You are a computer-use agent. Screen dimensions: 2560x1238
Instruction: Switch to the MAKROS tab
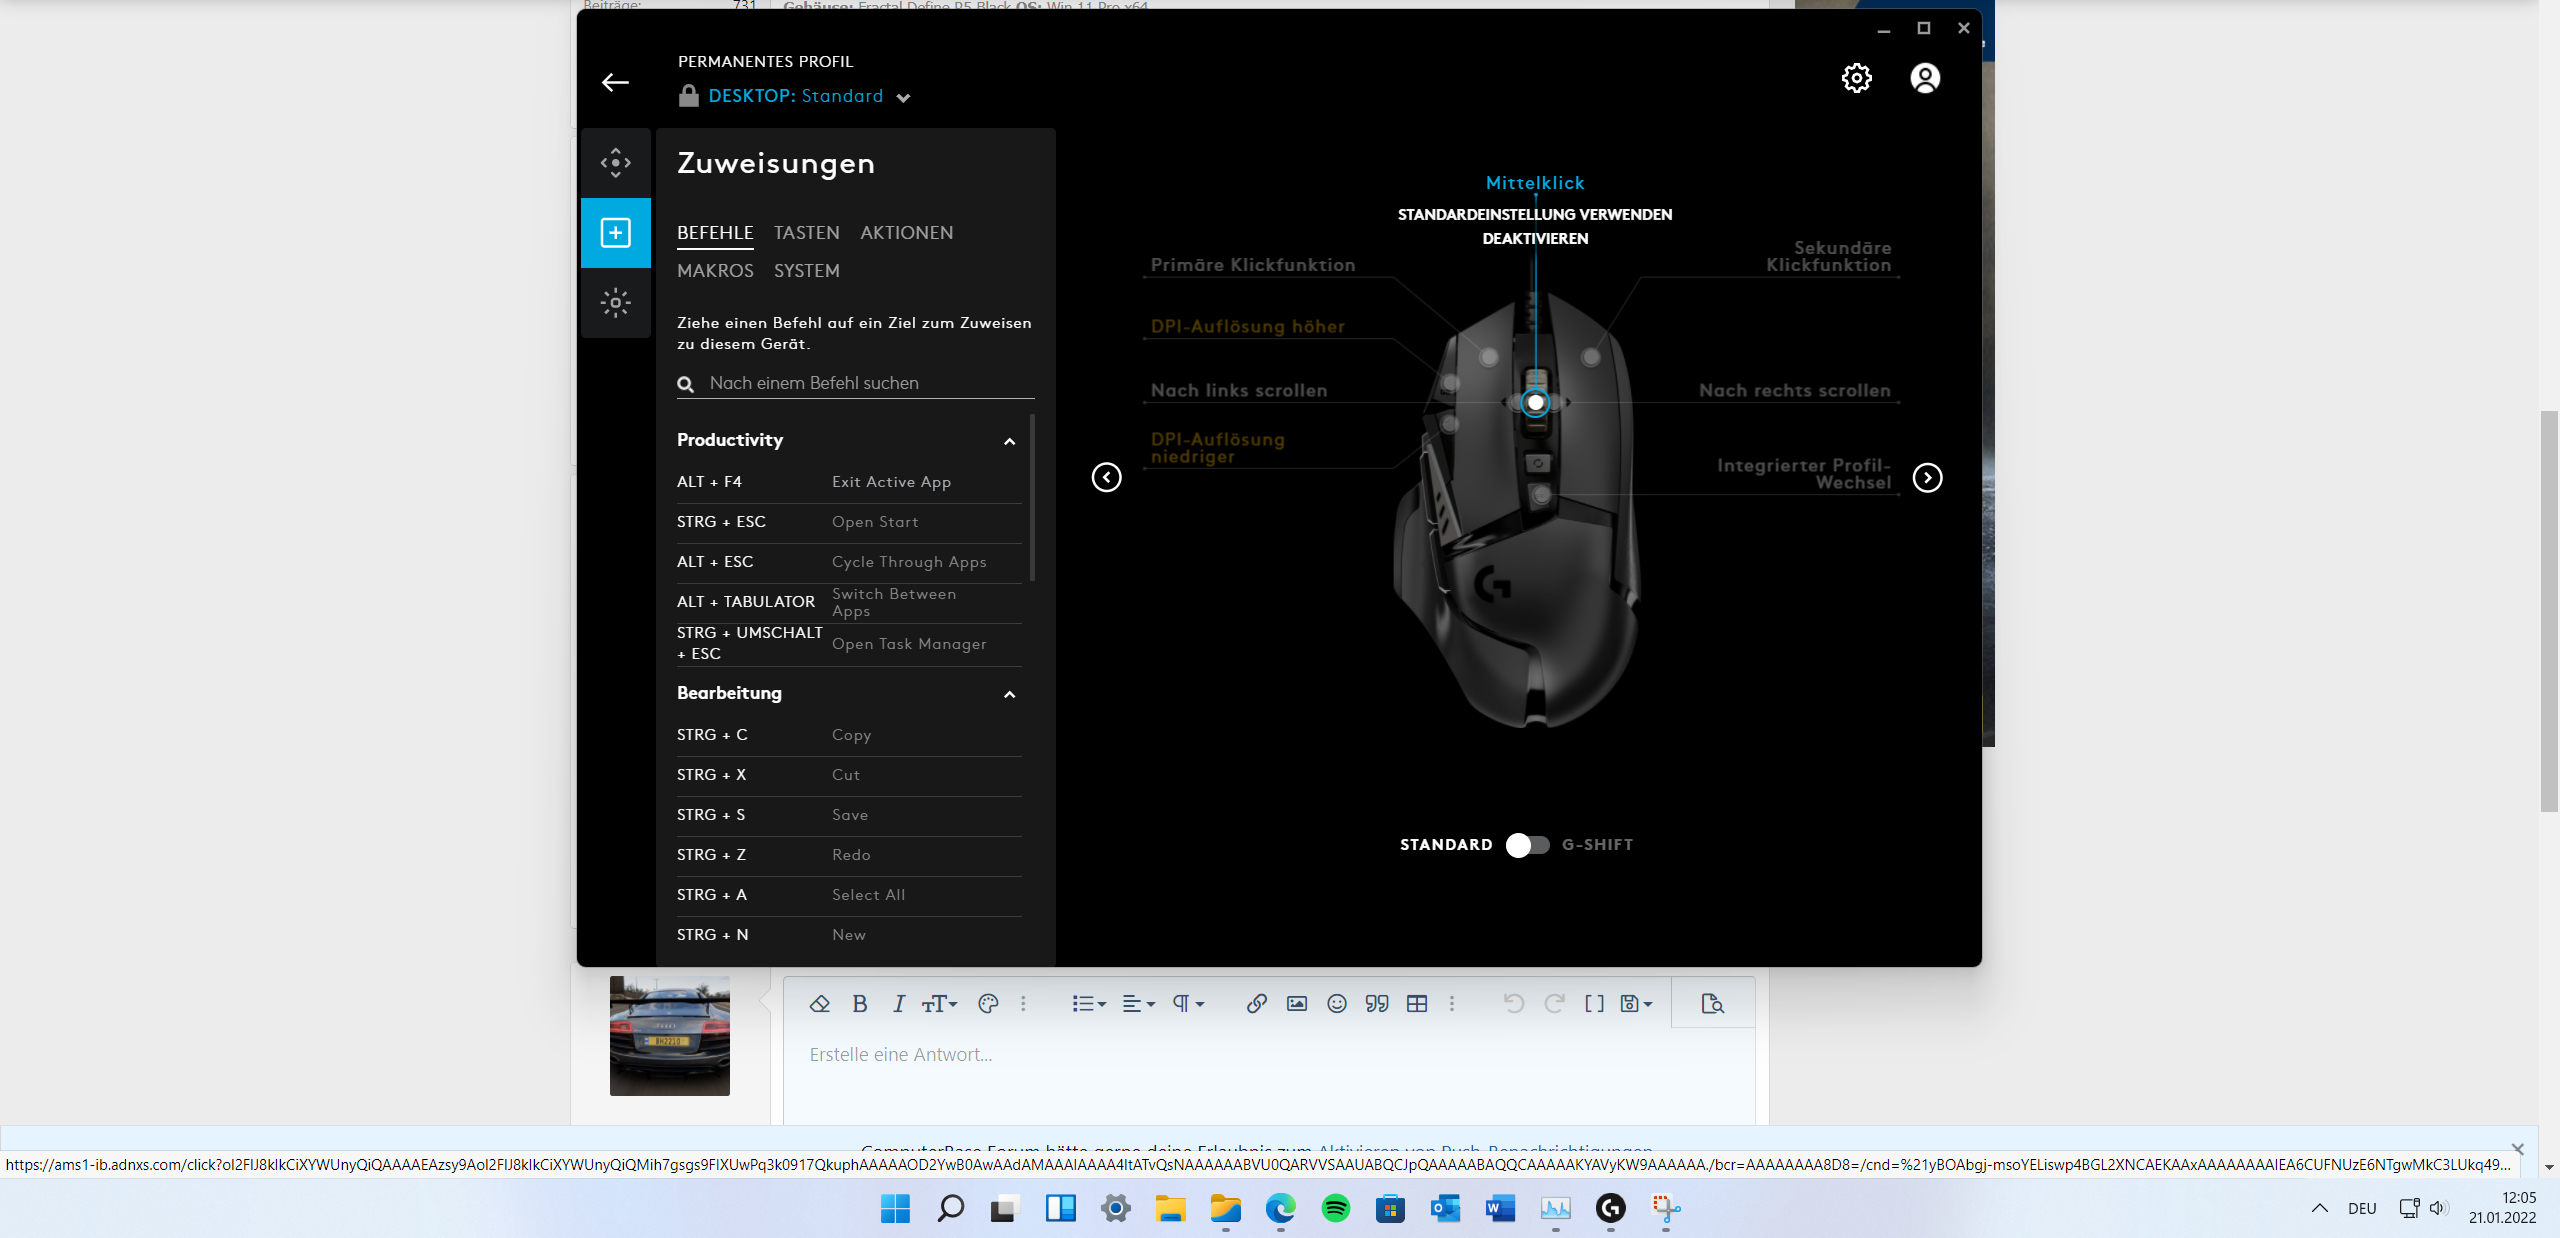[x=715, y=271]
